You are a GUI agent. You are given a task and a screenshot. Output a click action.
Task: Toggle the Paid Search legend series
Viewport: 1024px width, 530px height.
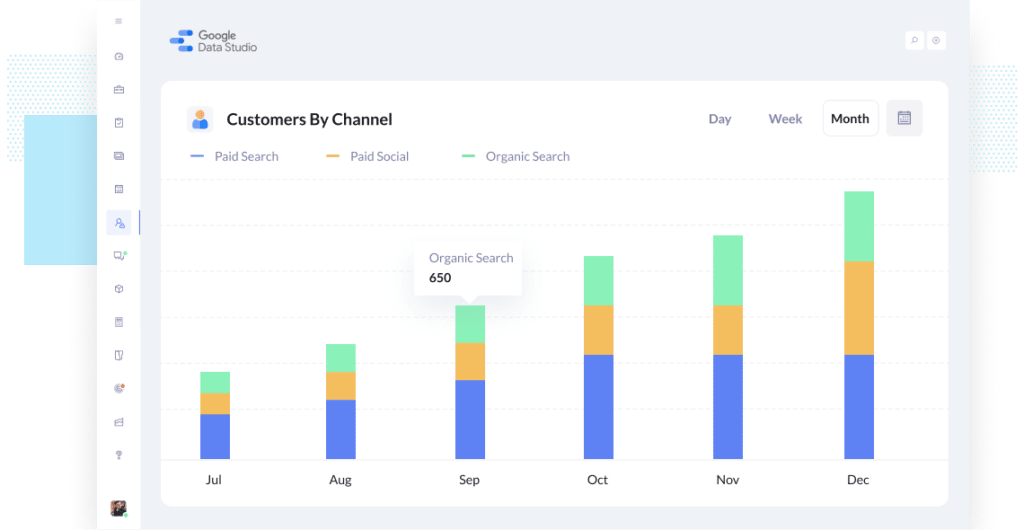coord(234,157)
